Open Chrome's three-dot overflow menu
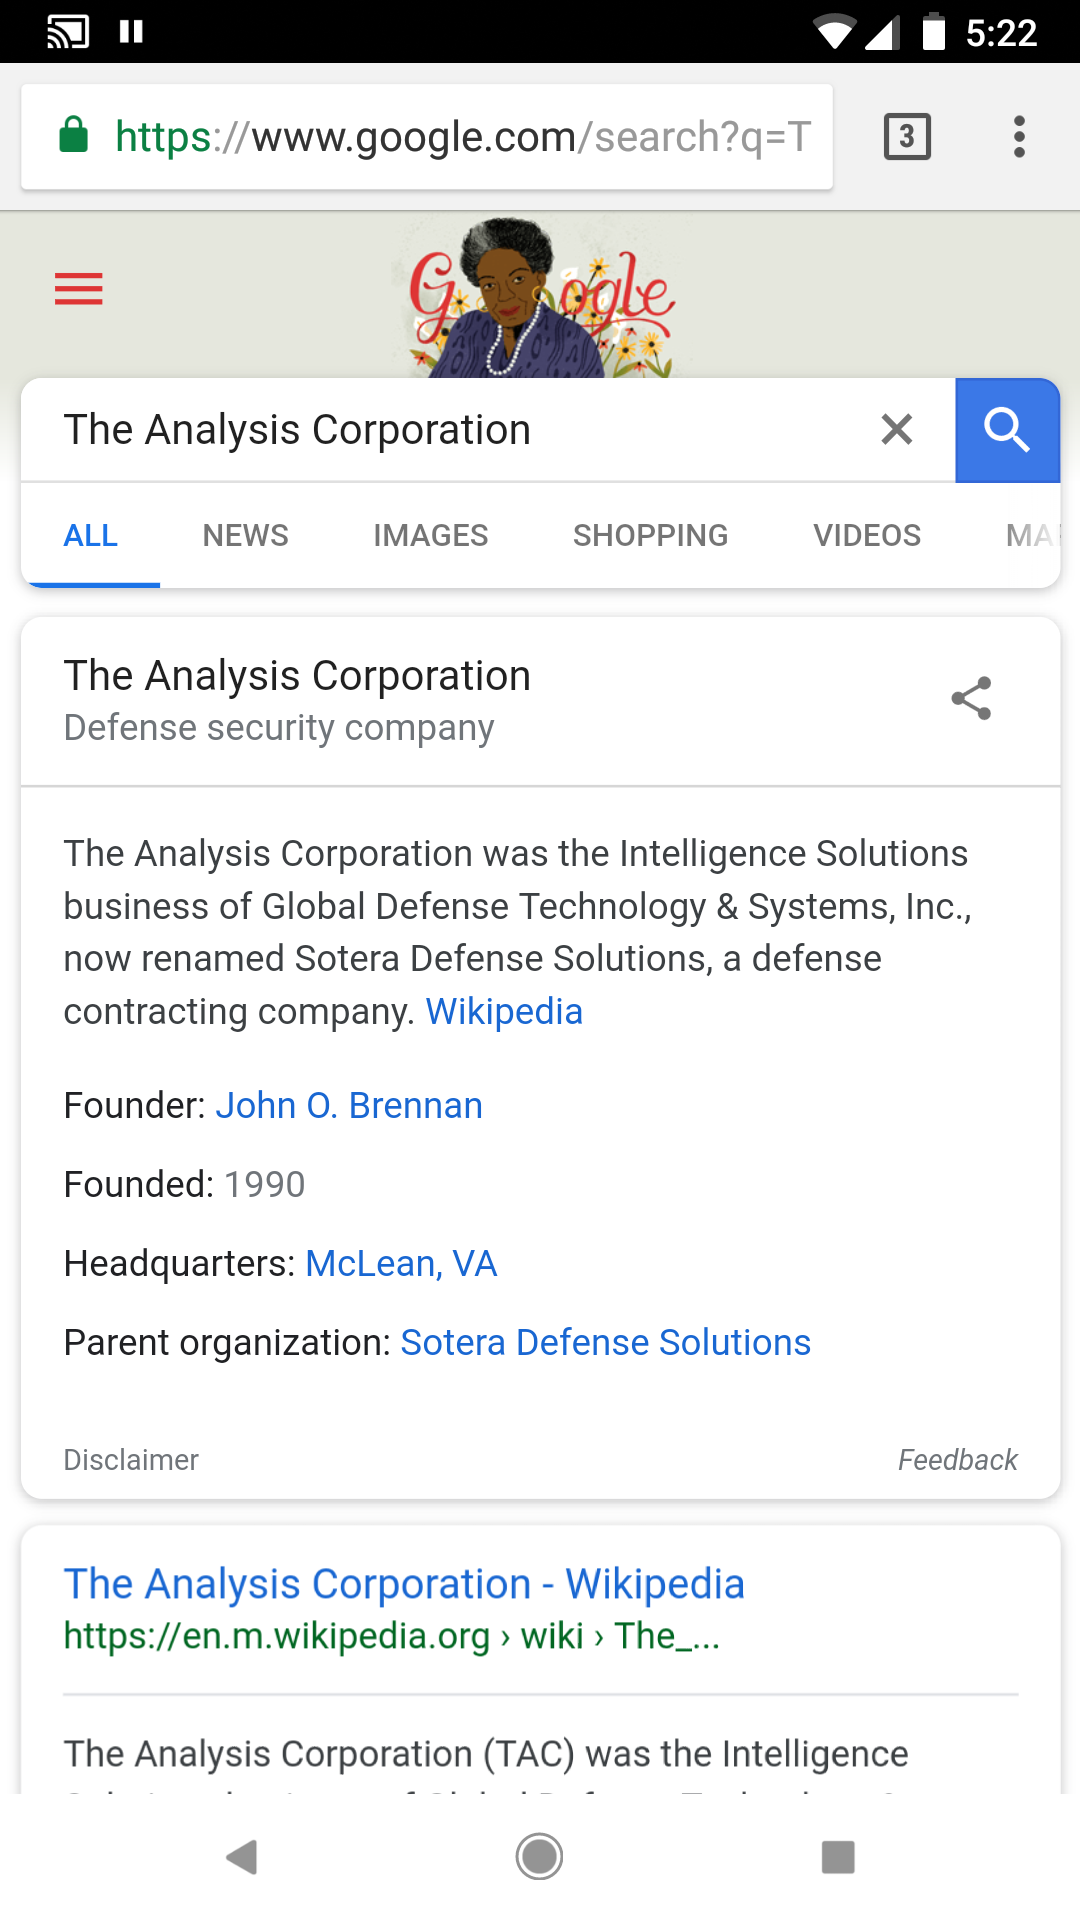This screenshot has height=1920, width=1080. coord(1019,137)
